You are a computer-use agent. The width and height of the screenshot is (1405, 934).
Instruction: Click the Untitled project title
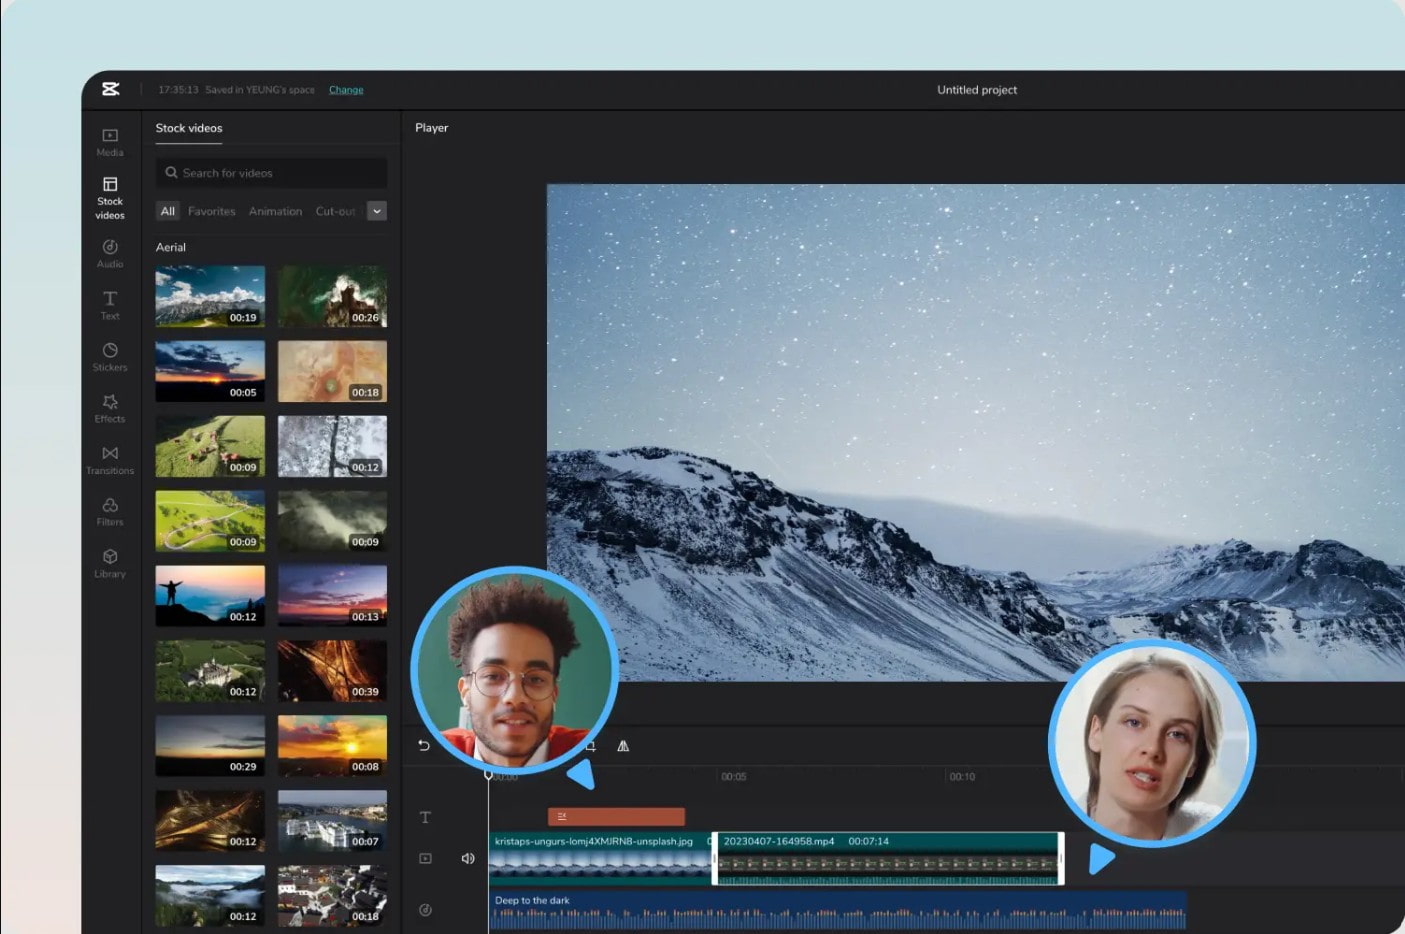977,90
